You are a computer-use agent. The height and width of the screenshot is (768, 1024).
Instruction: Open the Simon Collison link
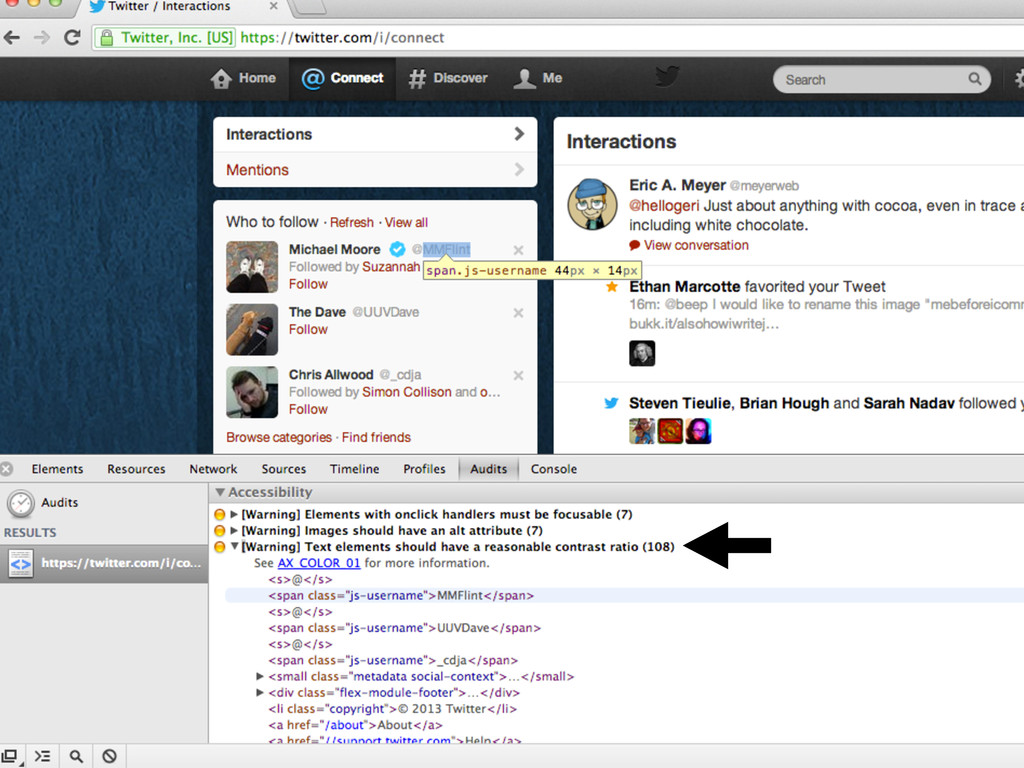click(x=407, y=392)
